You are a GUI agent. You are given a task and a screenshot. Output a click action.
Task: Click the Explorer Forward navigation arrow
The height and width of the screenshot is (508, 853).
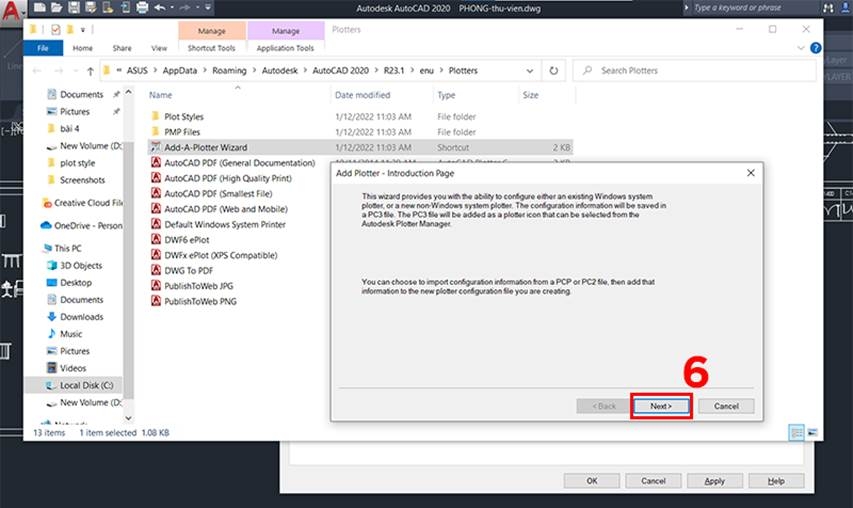pos(58,71)
